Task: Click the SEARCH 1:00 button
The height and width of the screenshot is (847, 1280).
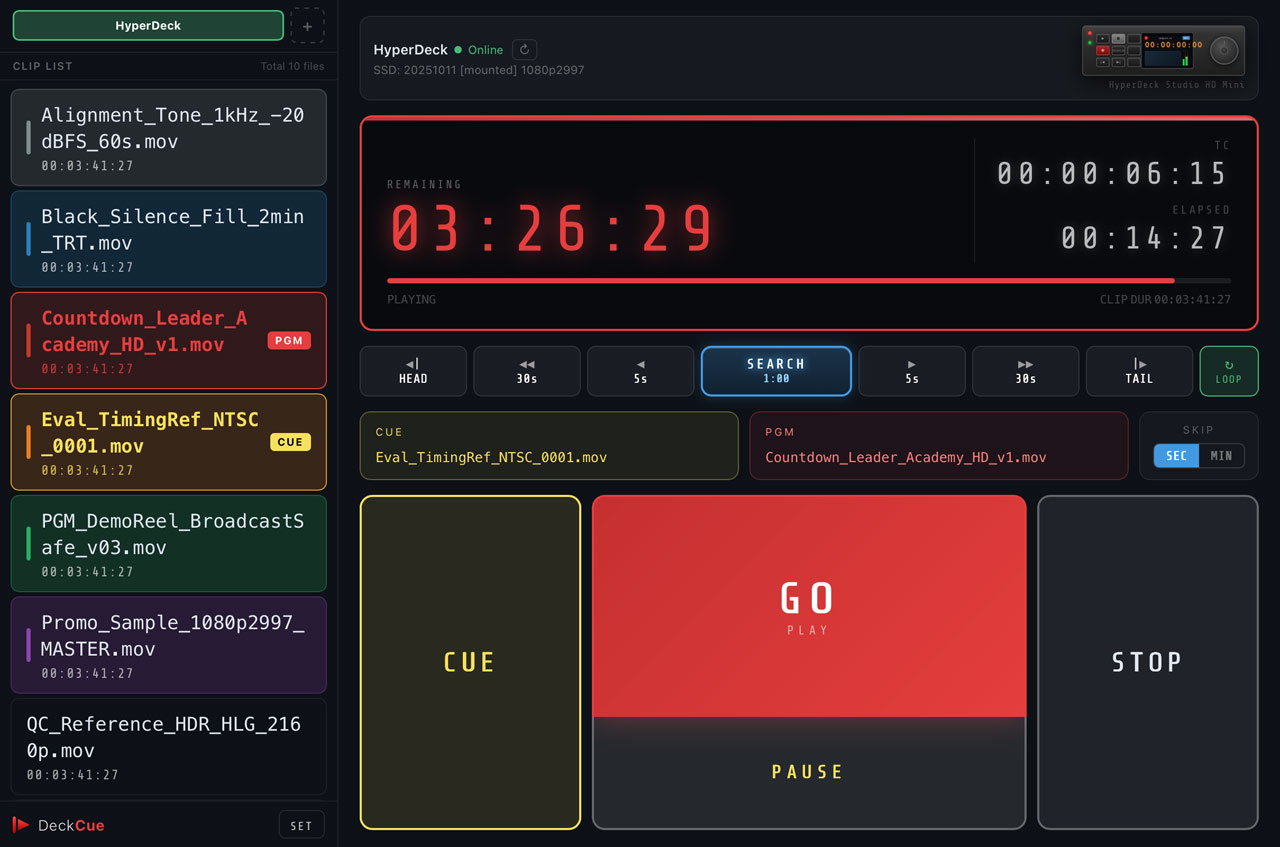Action: coord(776,371)
